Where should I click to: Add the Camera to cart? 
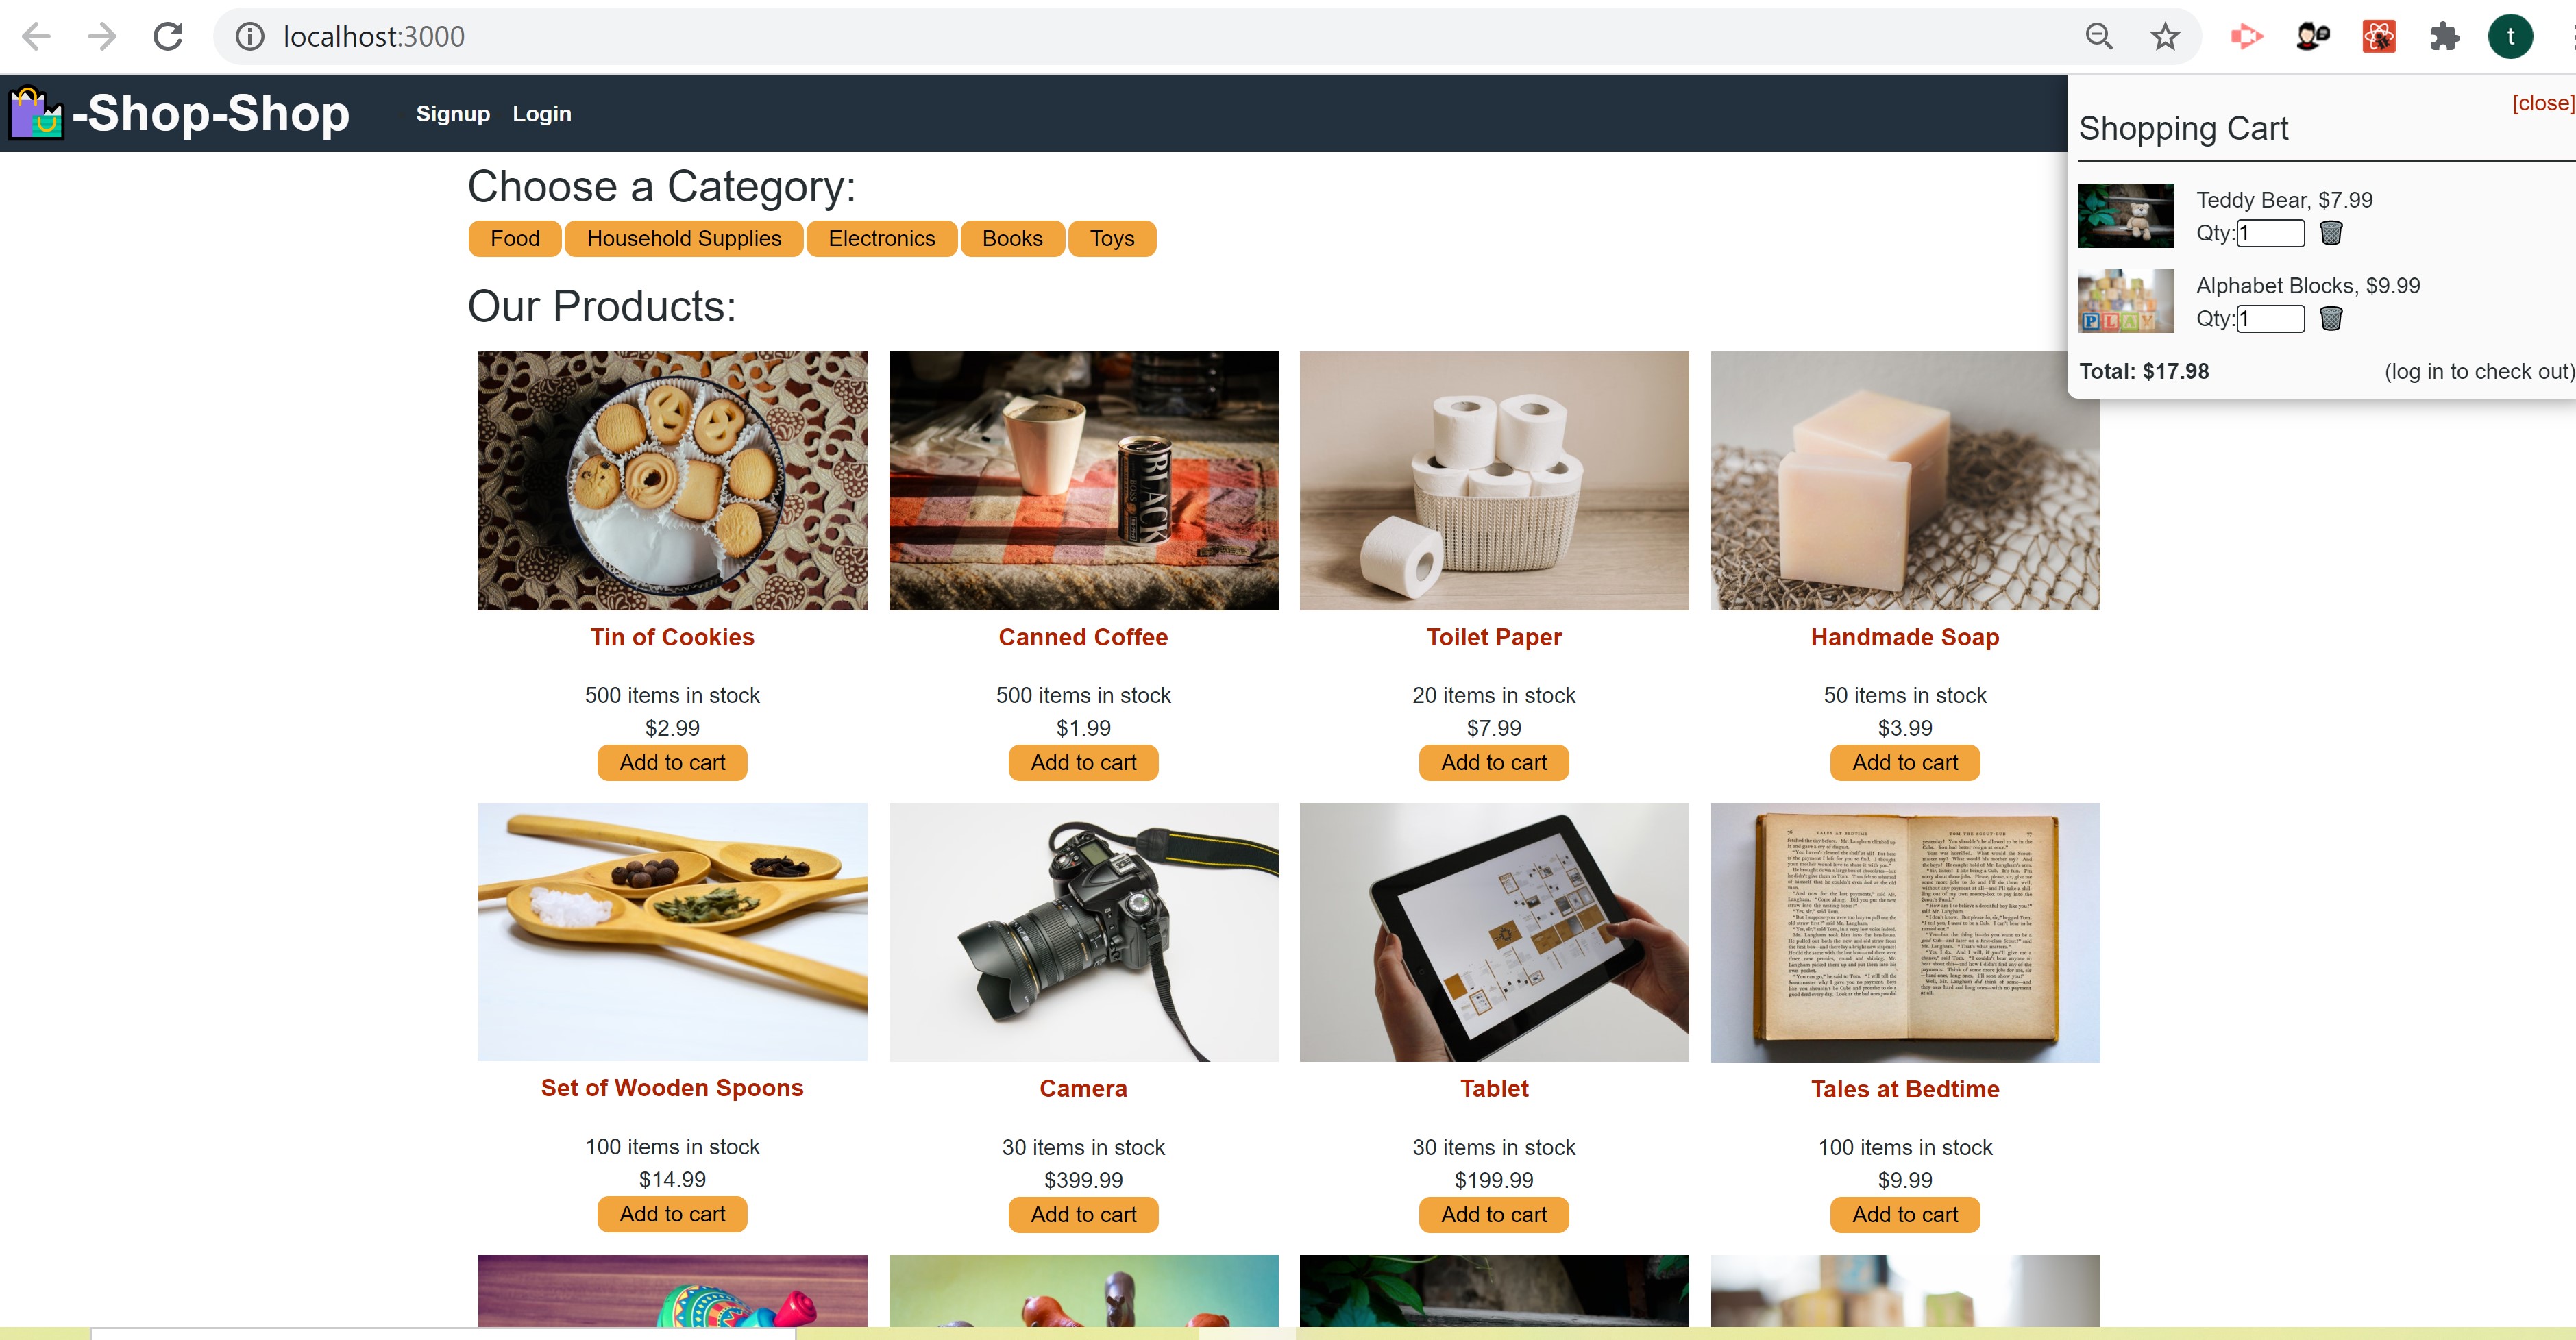1083,1215
